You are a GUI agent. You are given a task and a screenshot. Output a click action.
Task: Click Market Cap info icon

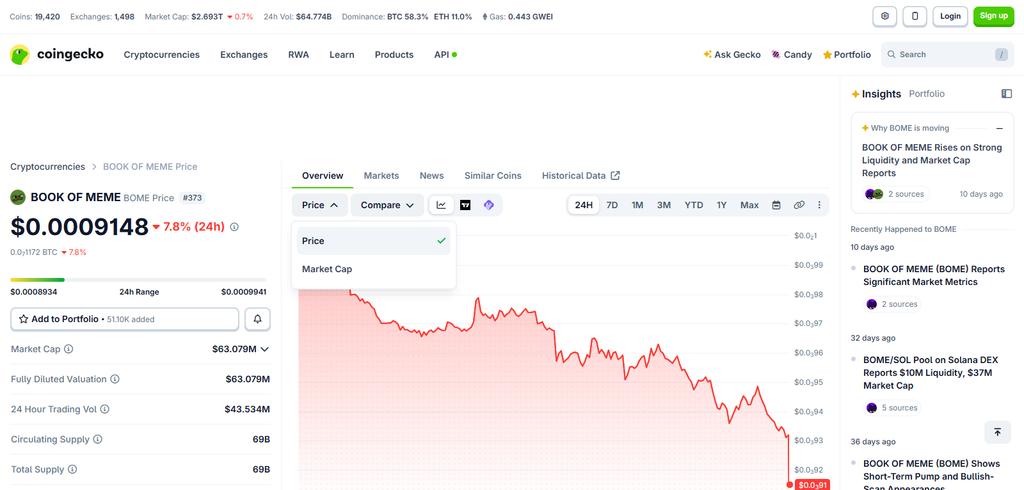69,350
